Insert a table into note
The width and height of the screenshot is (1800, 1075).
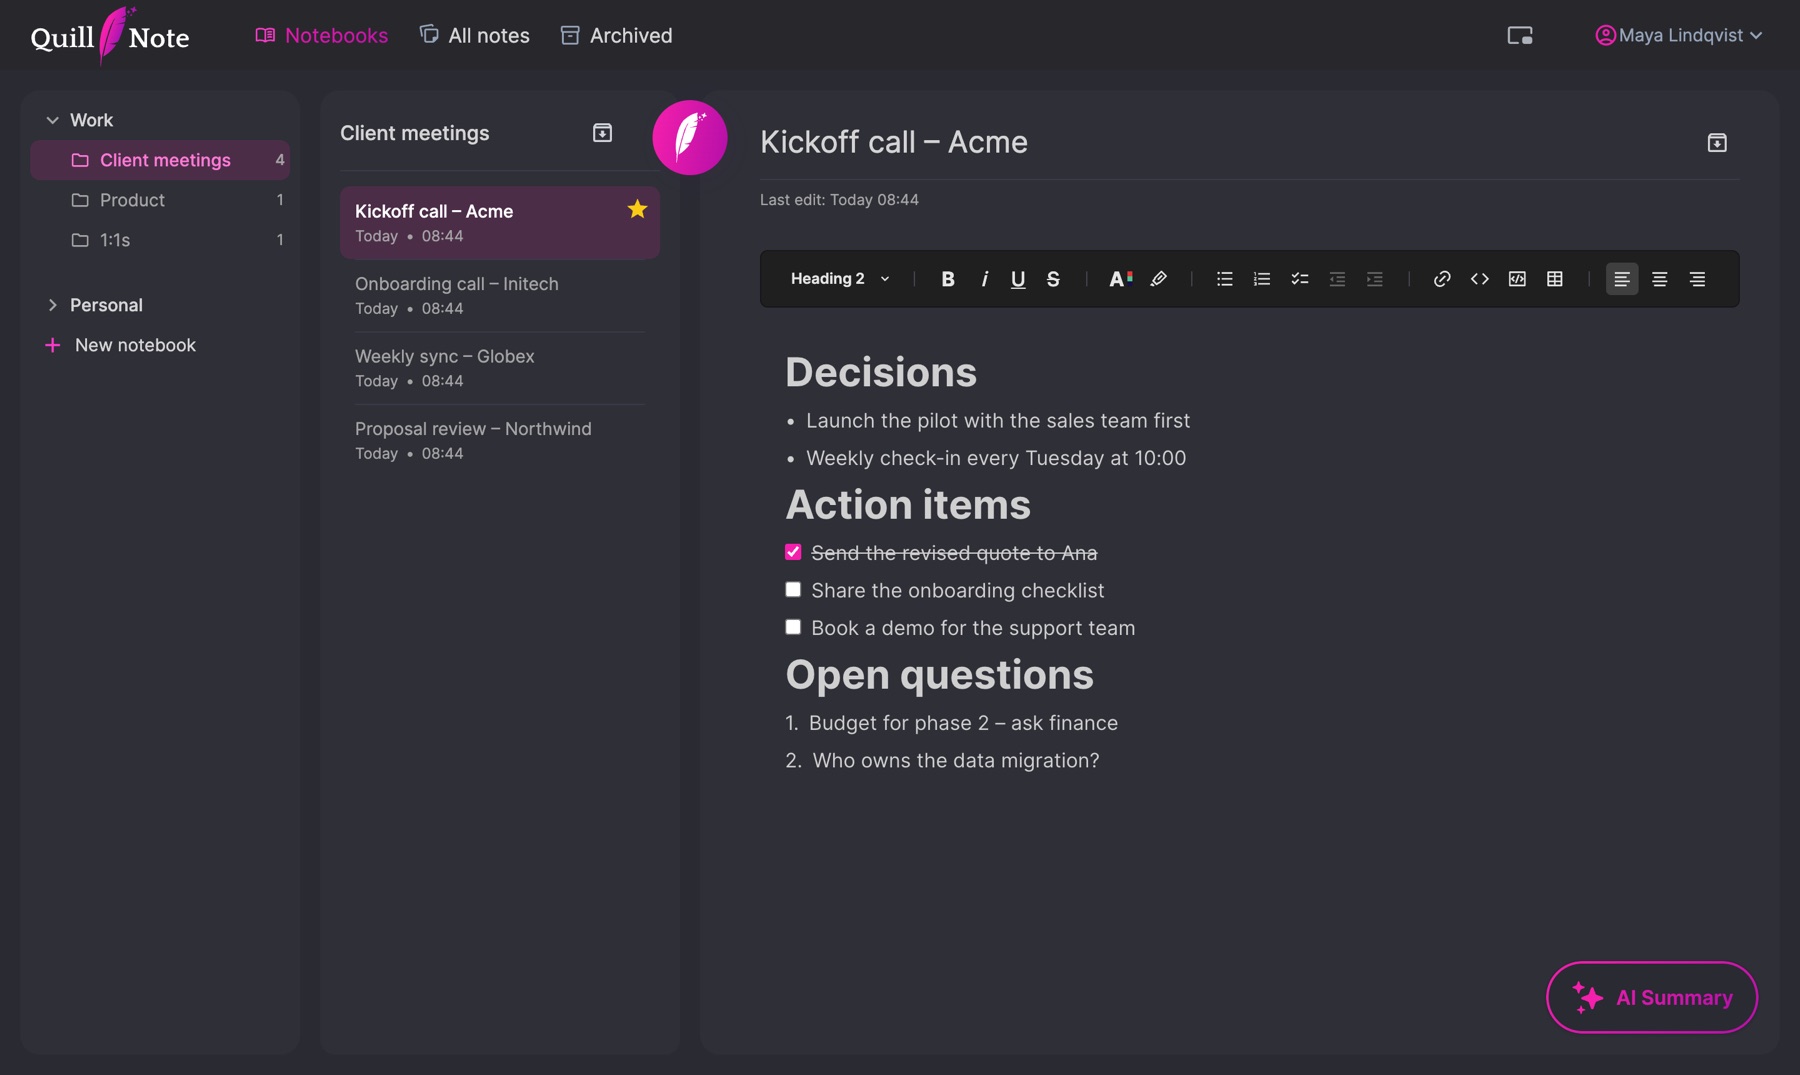point(1554,279)
